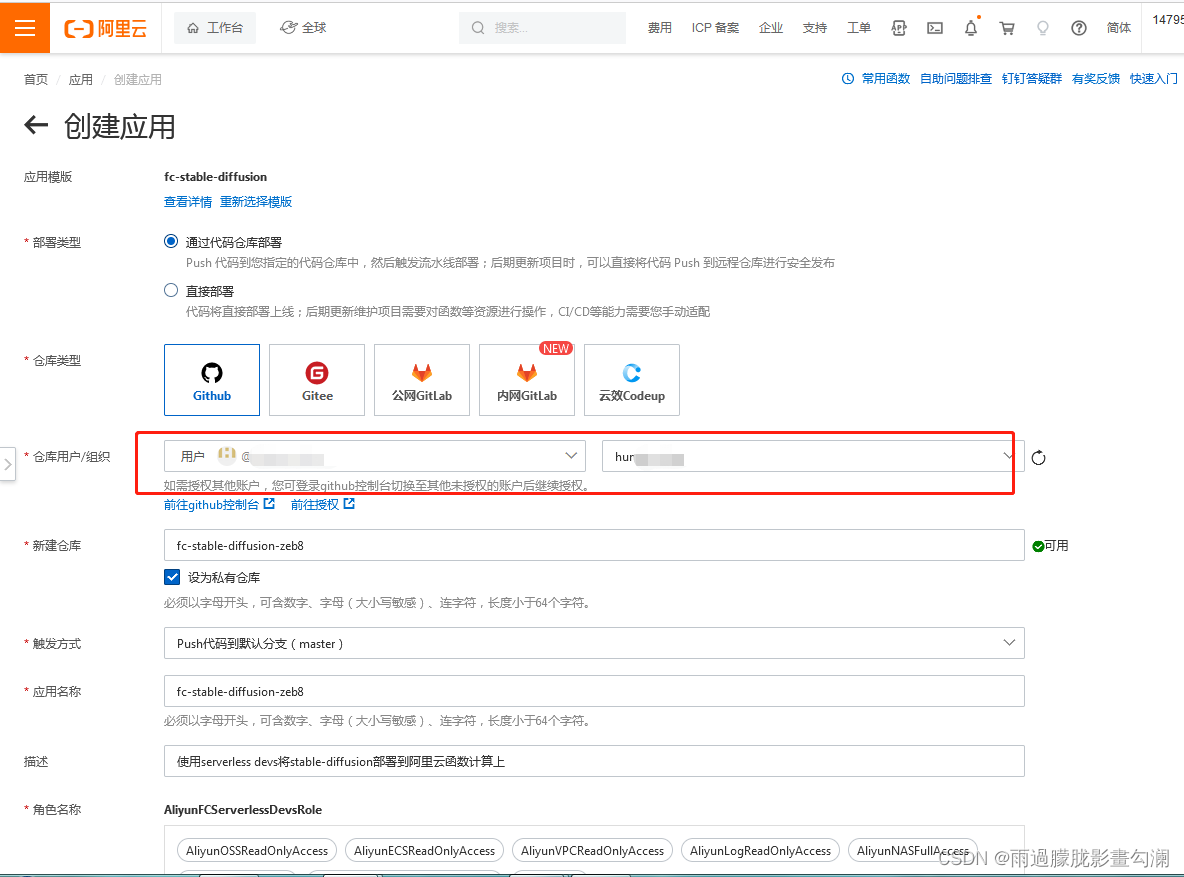Choose 内网GitLab repository type
1184x877 pixels.
click(527, 380)
